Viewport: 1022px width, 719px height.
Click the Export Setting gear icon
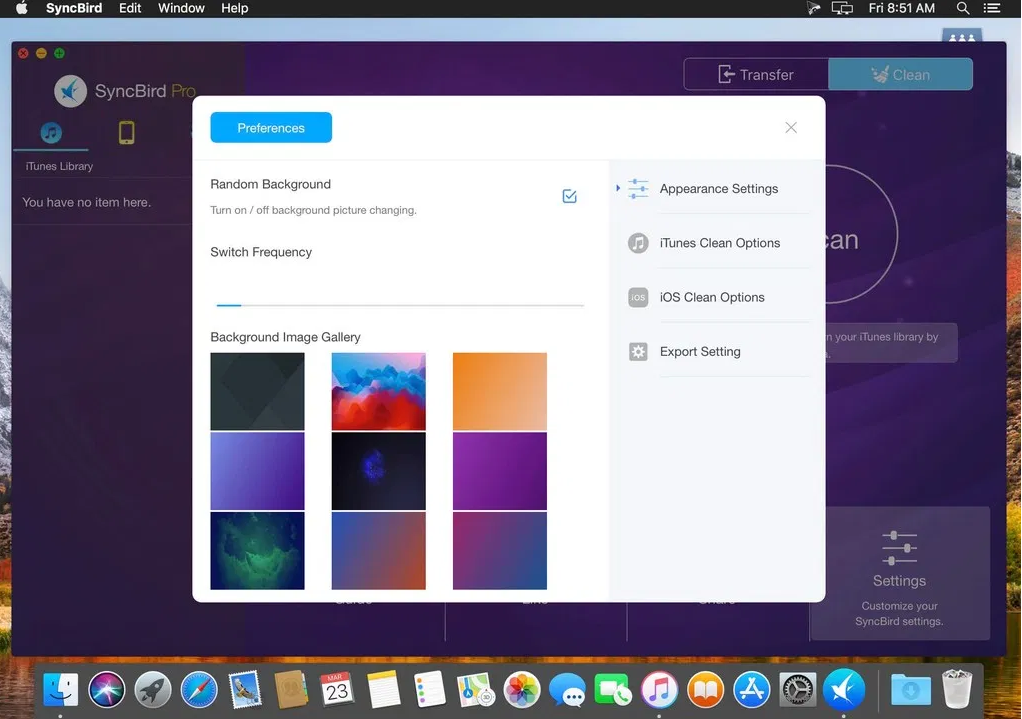click(638, 351)
